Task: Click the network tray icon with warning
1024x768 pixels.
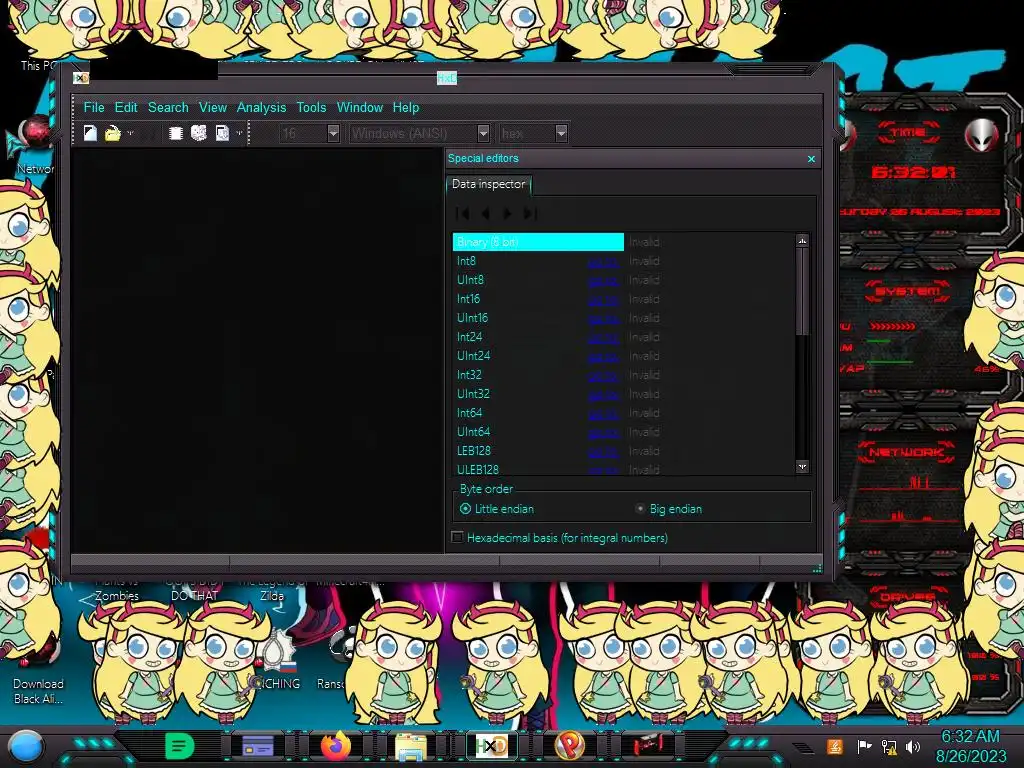Action: tap(889, 746)
